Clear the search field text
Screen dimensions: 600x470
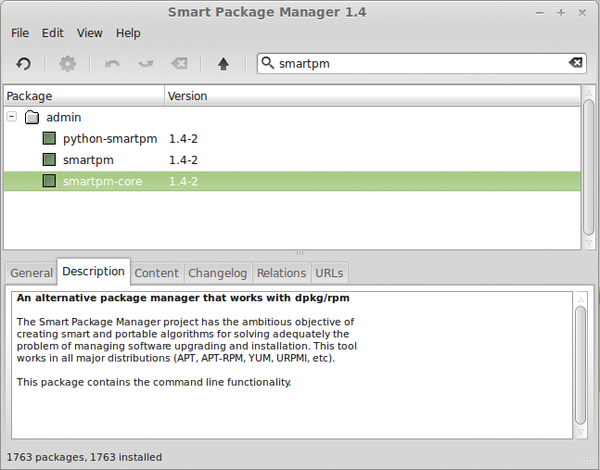tap(575, 63)
